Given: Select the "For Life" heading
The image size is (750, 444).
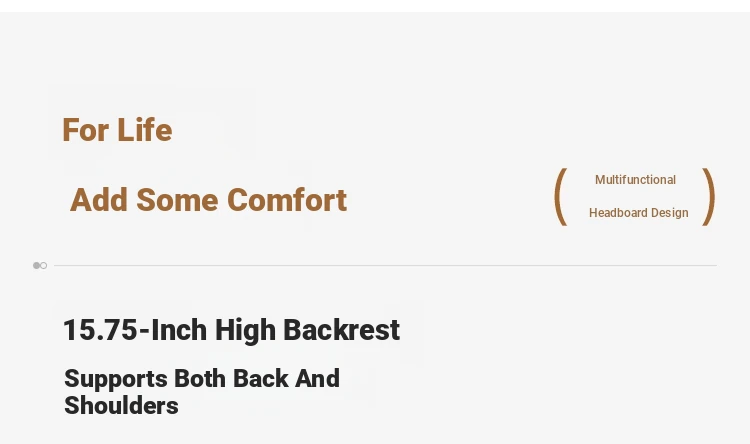Looking at the screenshot, I should 117,130.
